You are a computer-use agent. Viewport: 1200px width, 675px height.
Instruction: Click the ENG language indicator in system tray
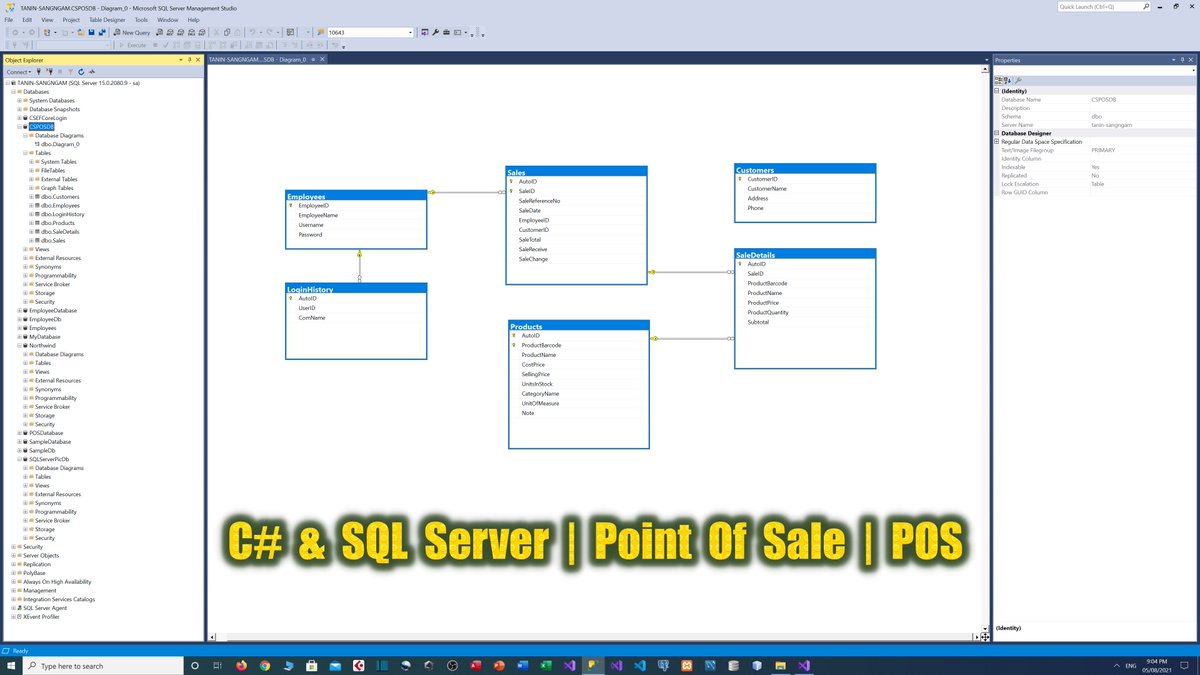[1130, 666]
